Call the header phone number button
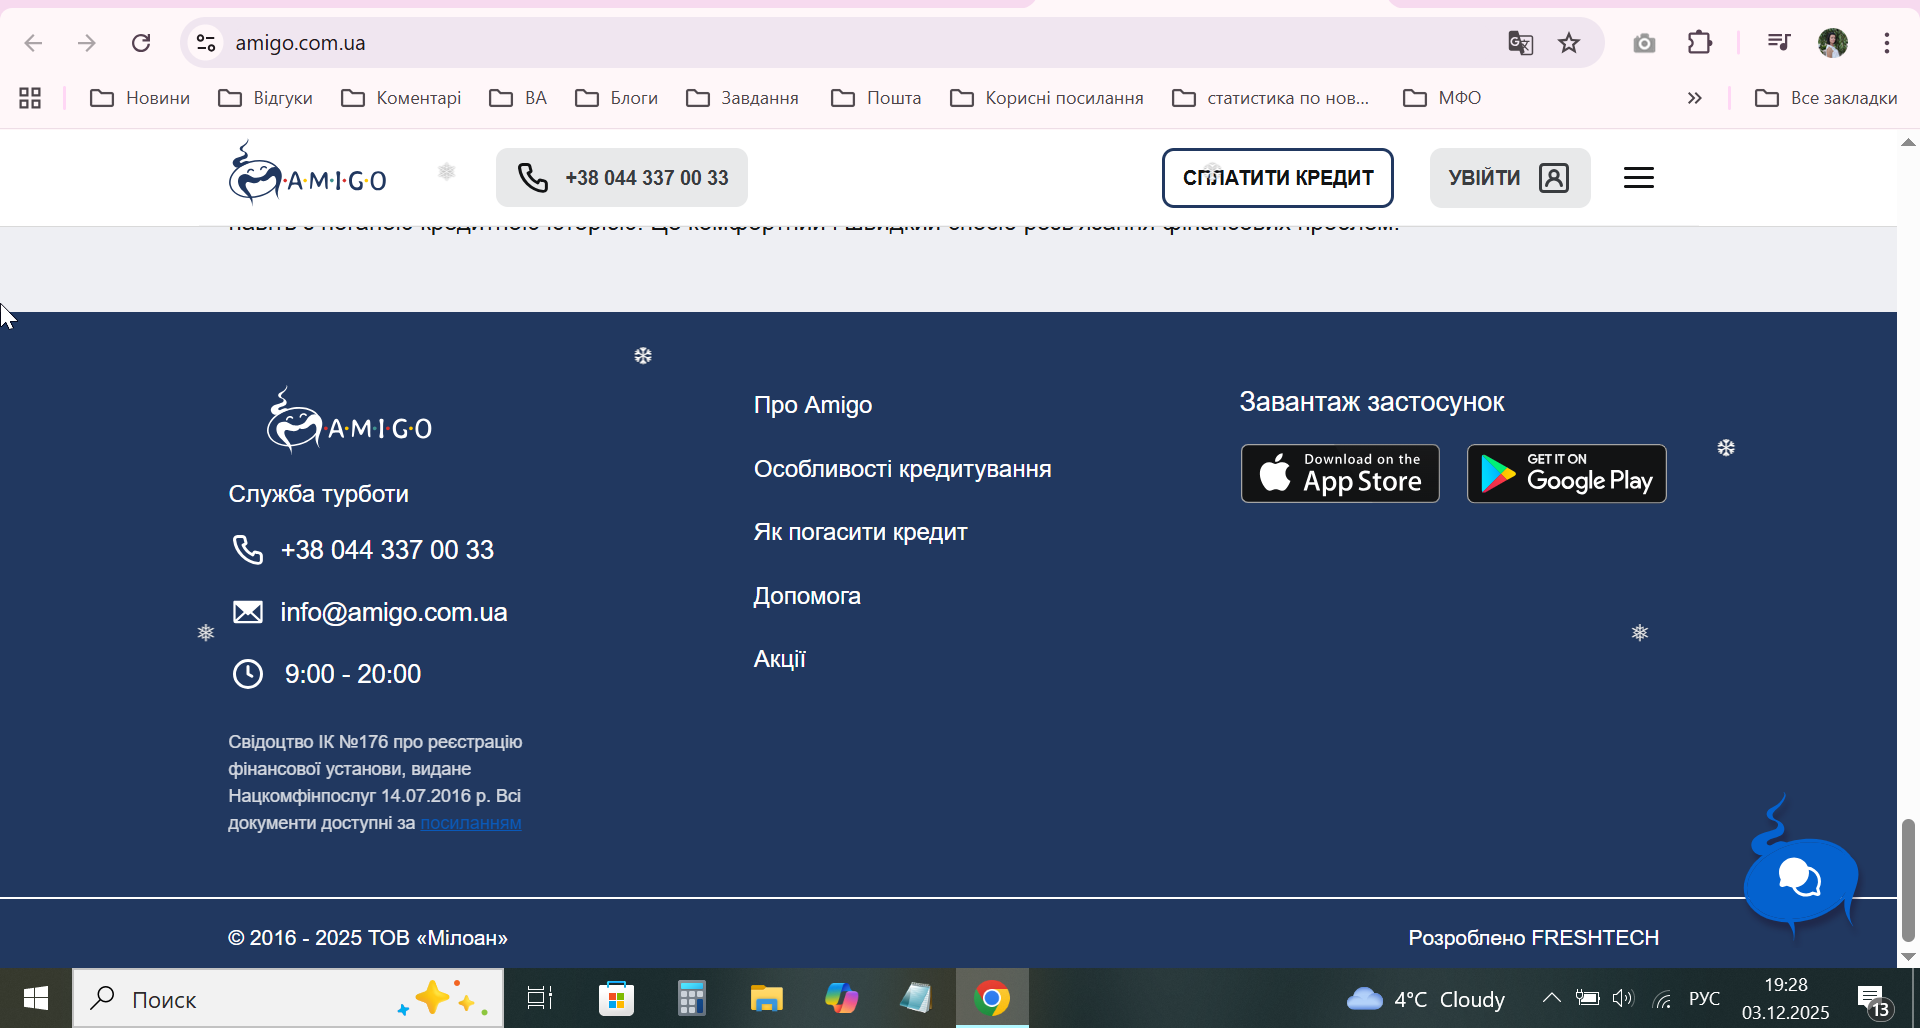The height and width of the screenshot is (1028, 1920). tap(622, 178)
